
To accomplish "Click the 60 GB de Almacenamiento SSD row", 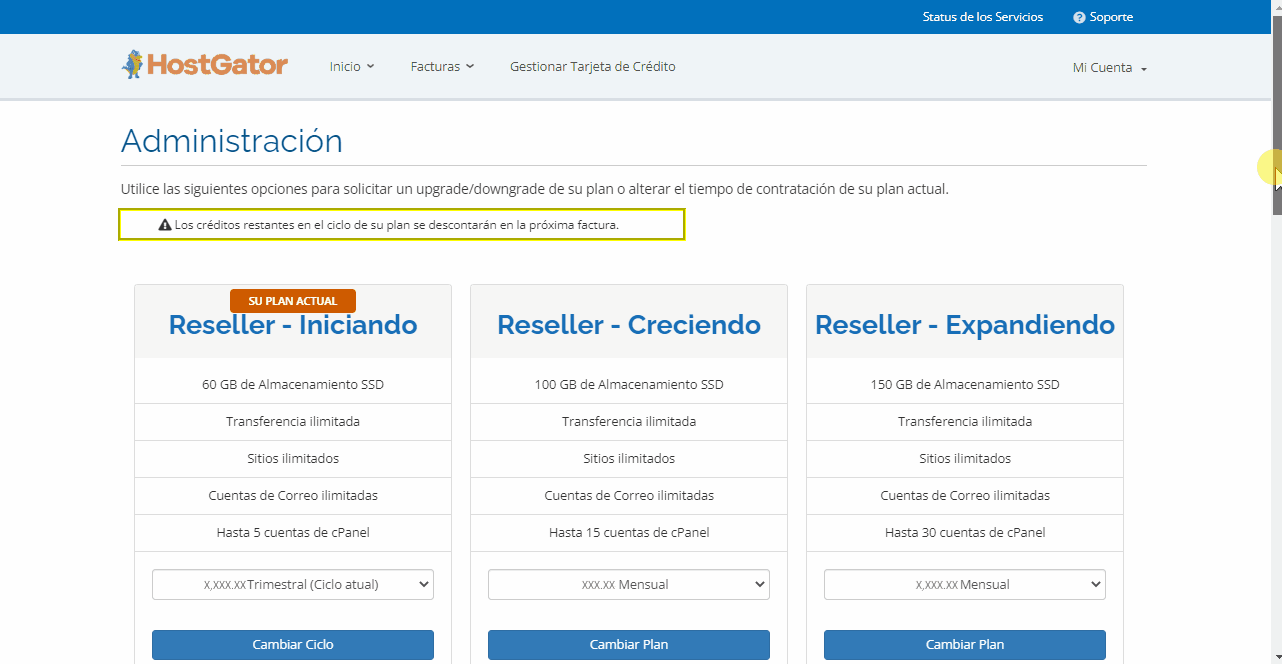I will pyautogui.click(x=293, y=385).
